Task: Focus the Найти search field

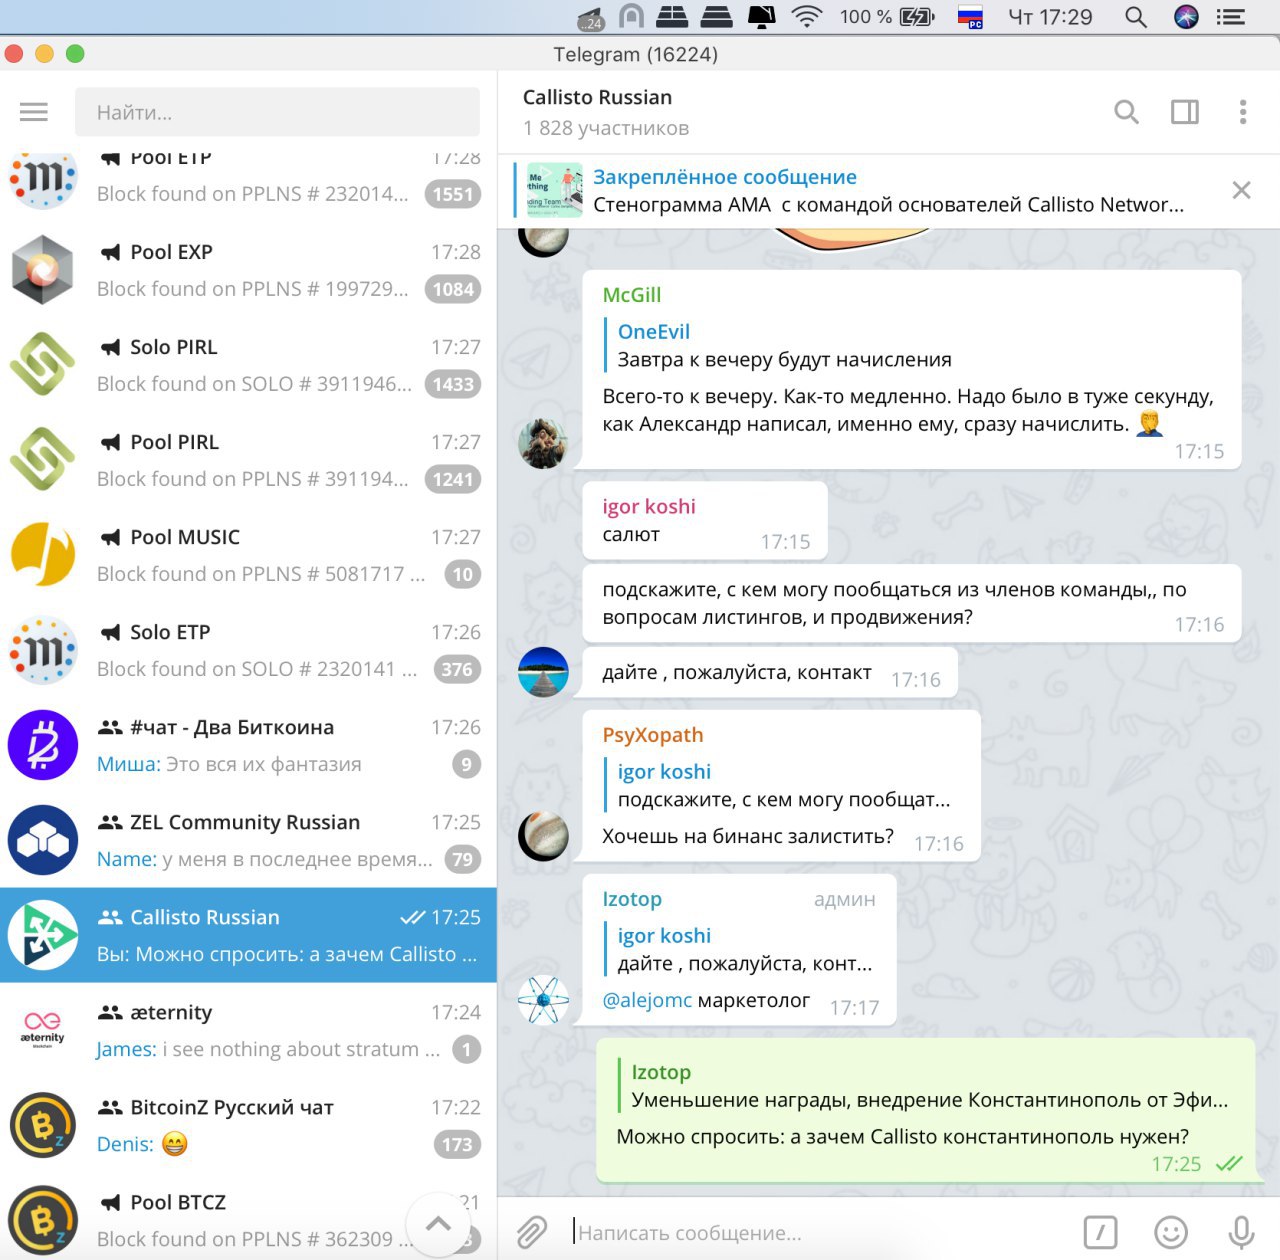Action: coord(277,112)
